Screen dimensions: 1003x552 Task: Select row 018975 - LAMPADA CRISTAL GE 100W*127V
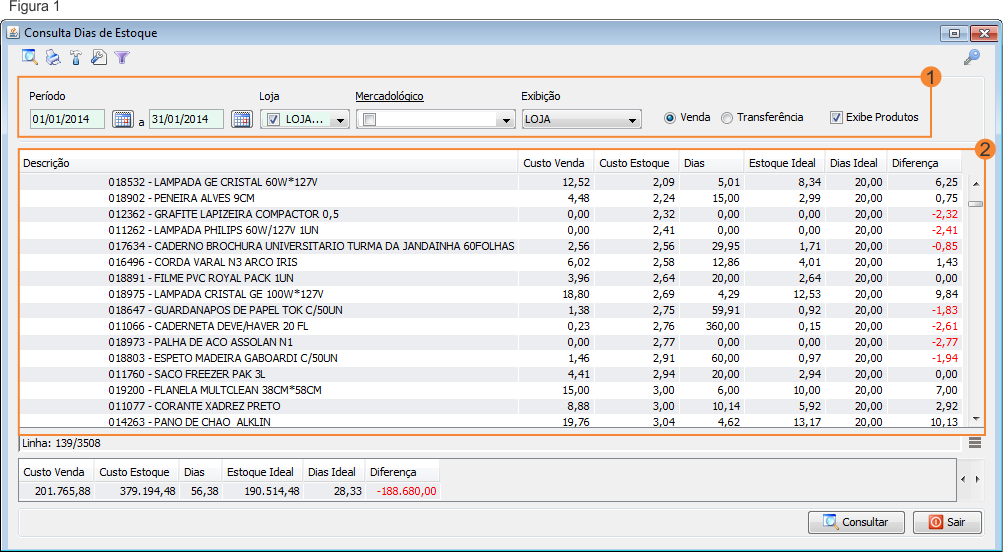[491, 294]
